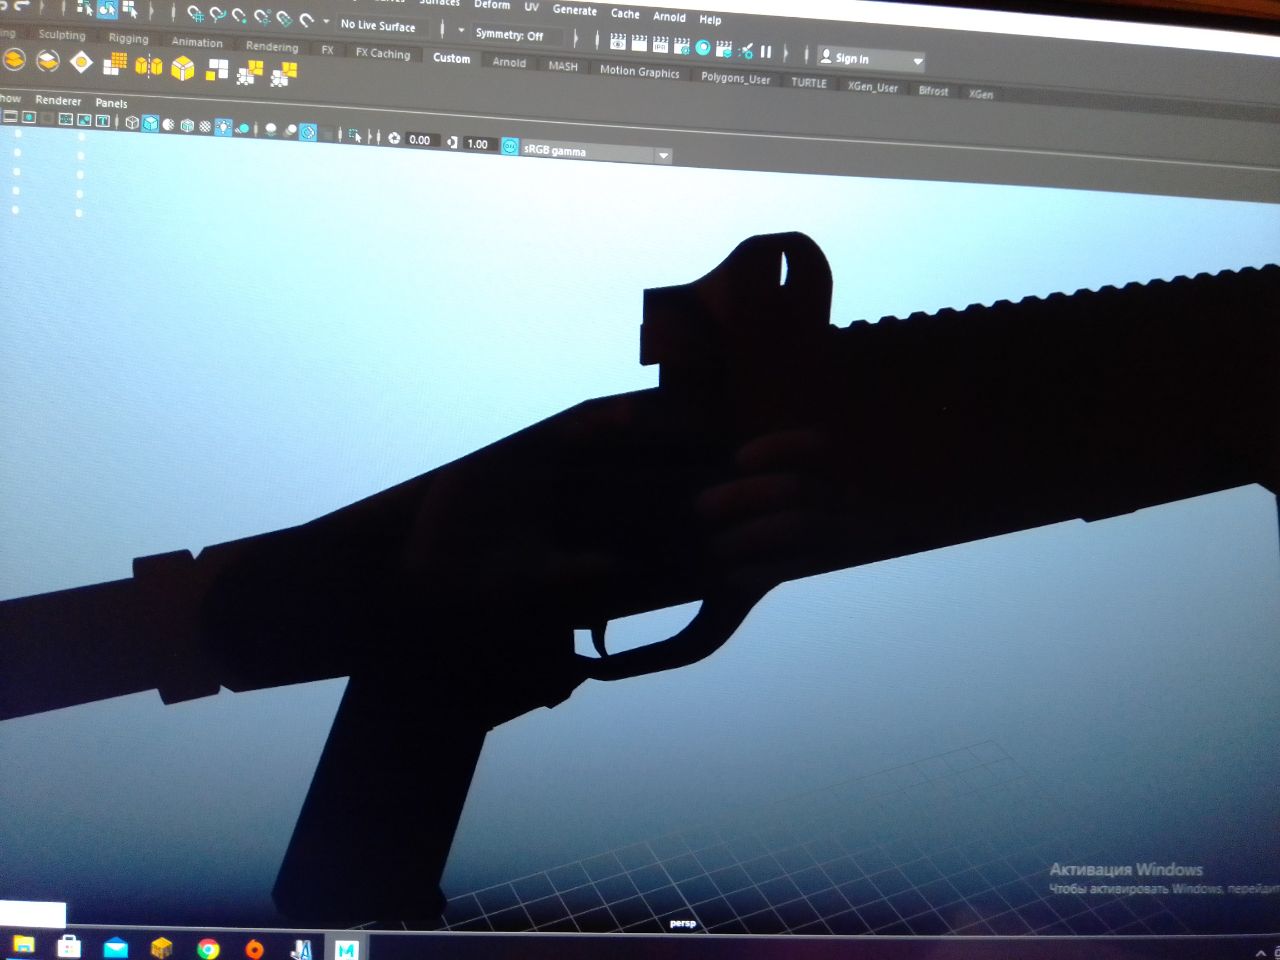Switch to the Rigging shelf tab
Screen dimensions: 1280x960
click(x=128, y=38)
